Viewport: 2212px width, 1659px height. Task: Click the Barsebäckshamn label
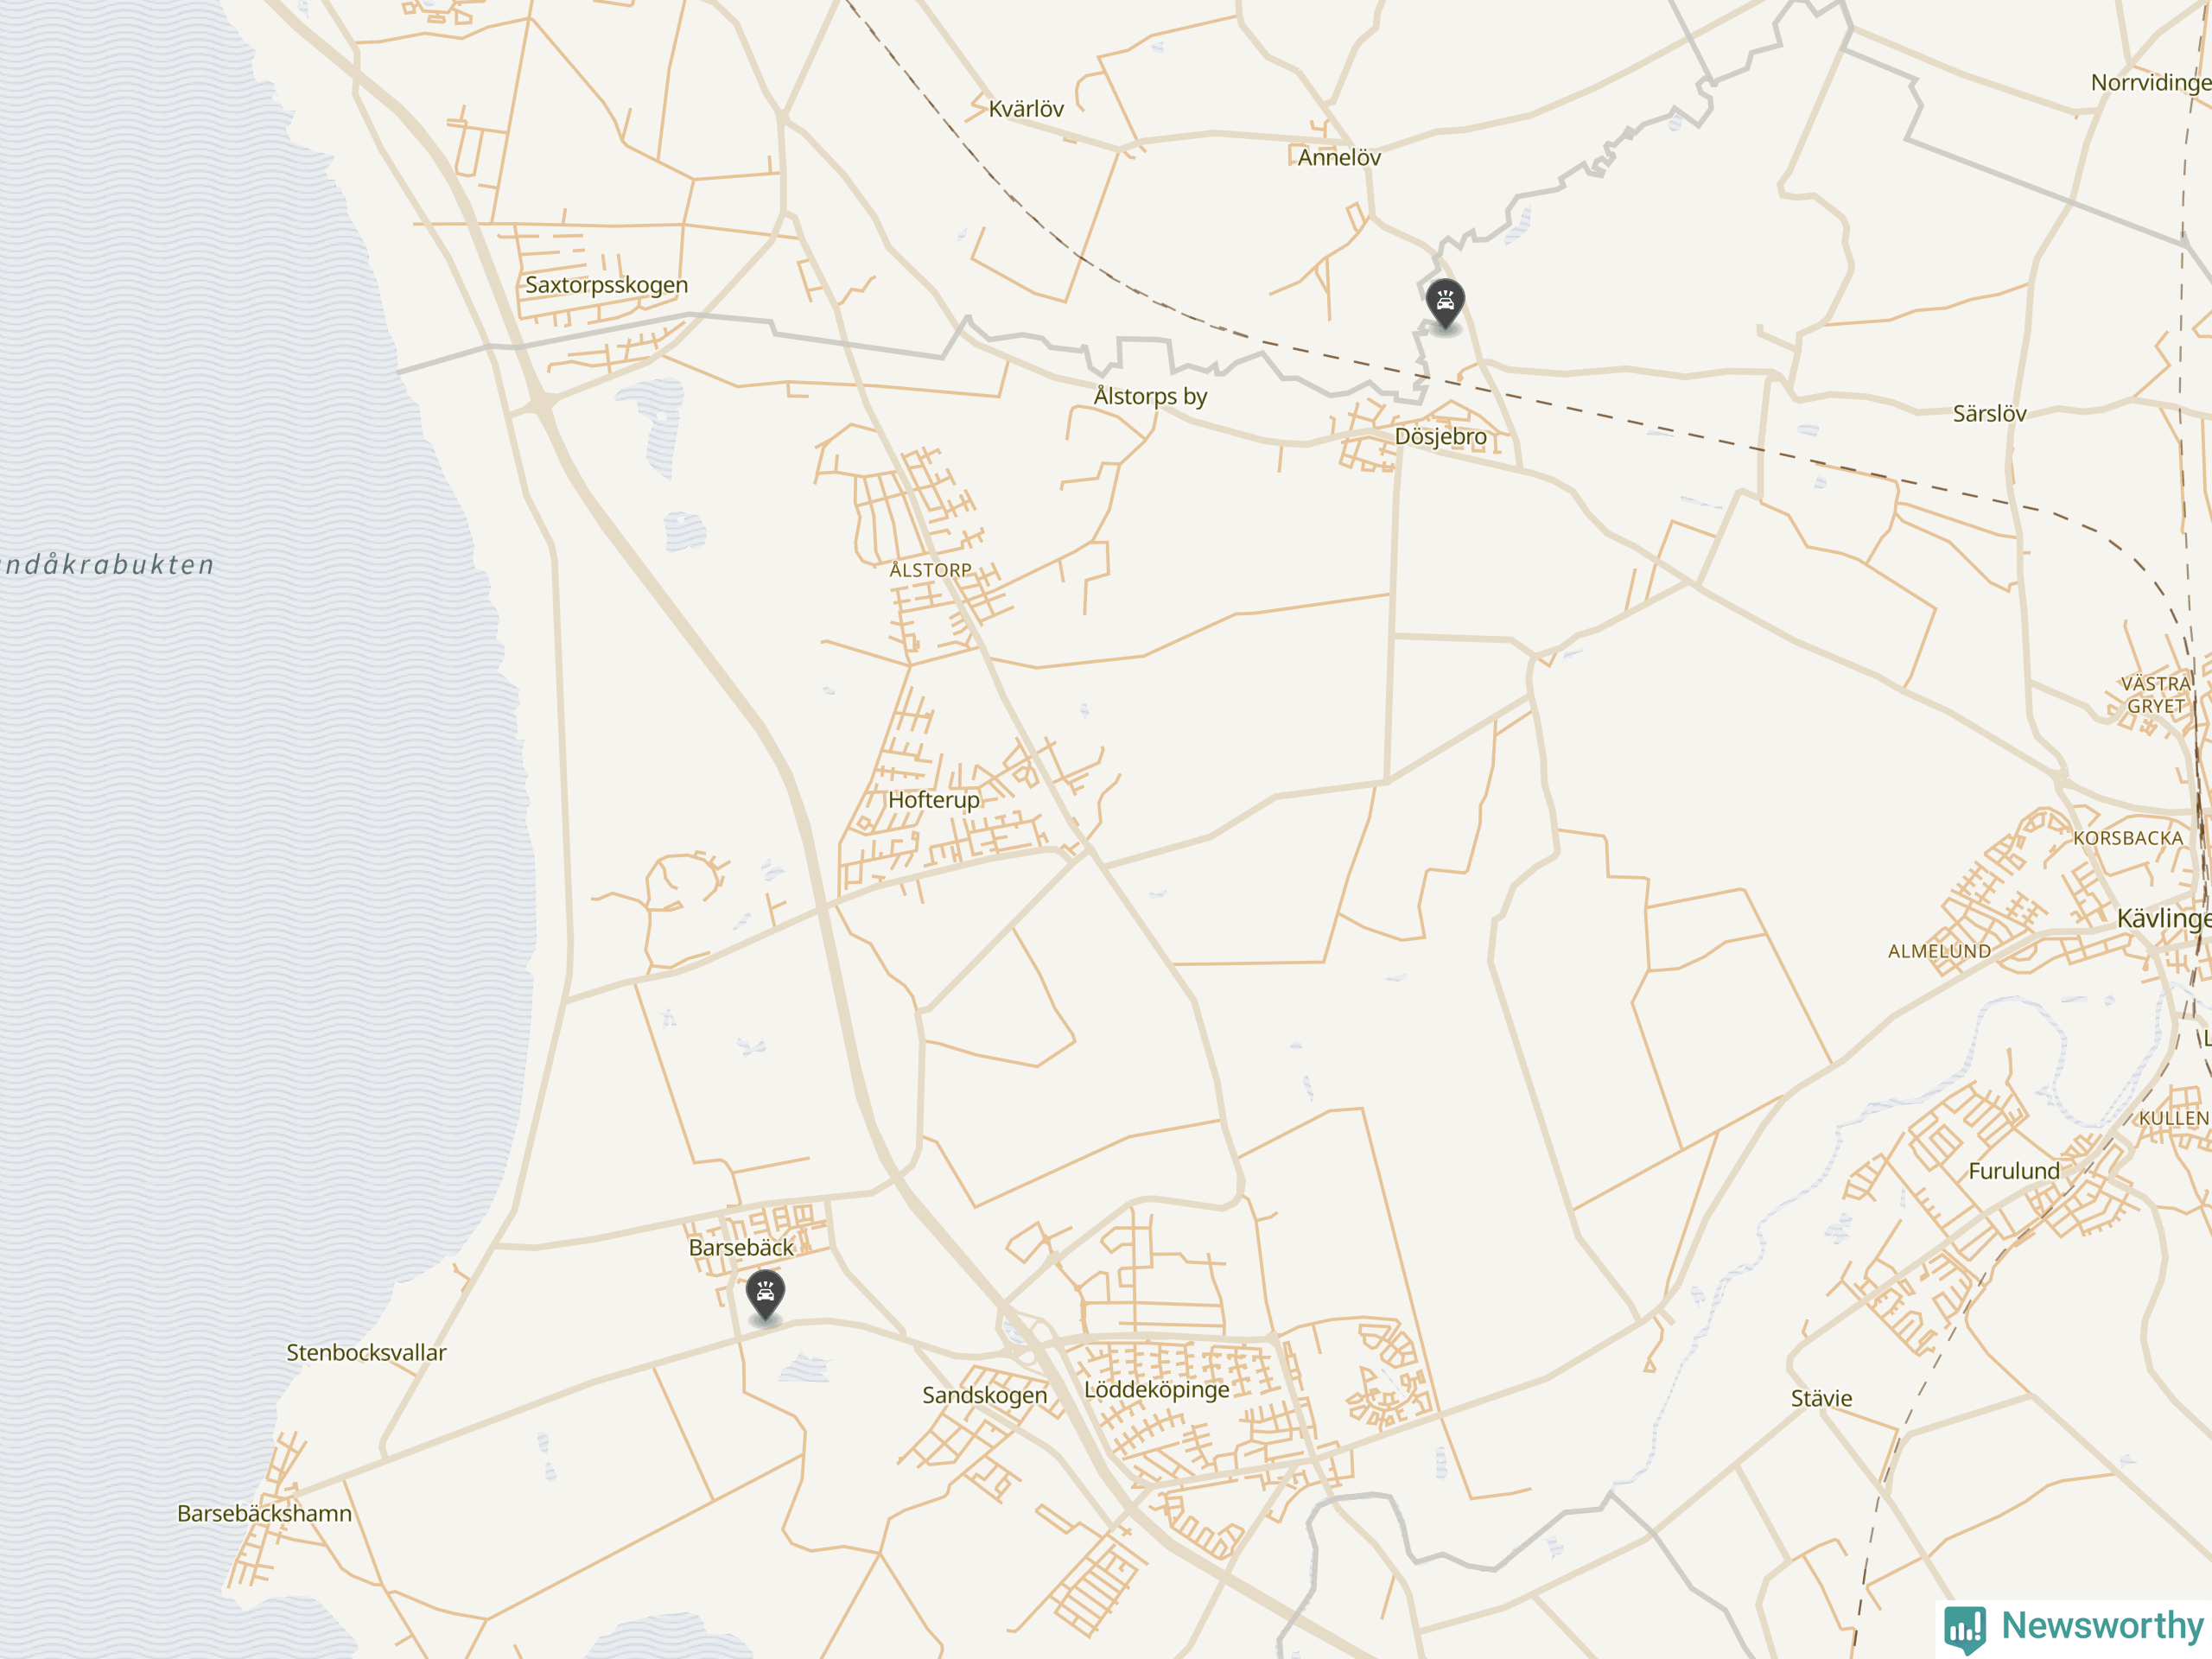pos(264,1513)
